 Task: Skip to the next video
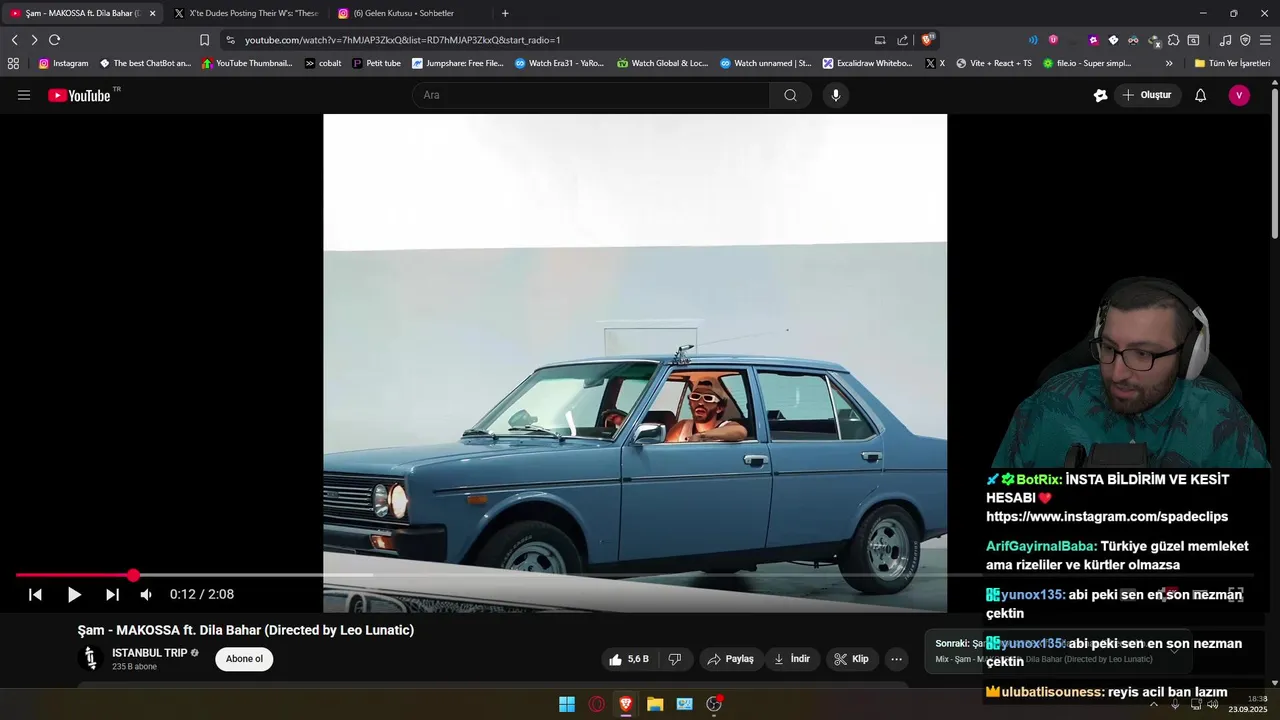(x=112, y=594)
